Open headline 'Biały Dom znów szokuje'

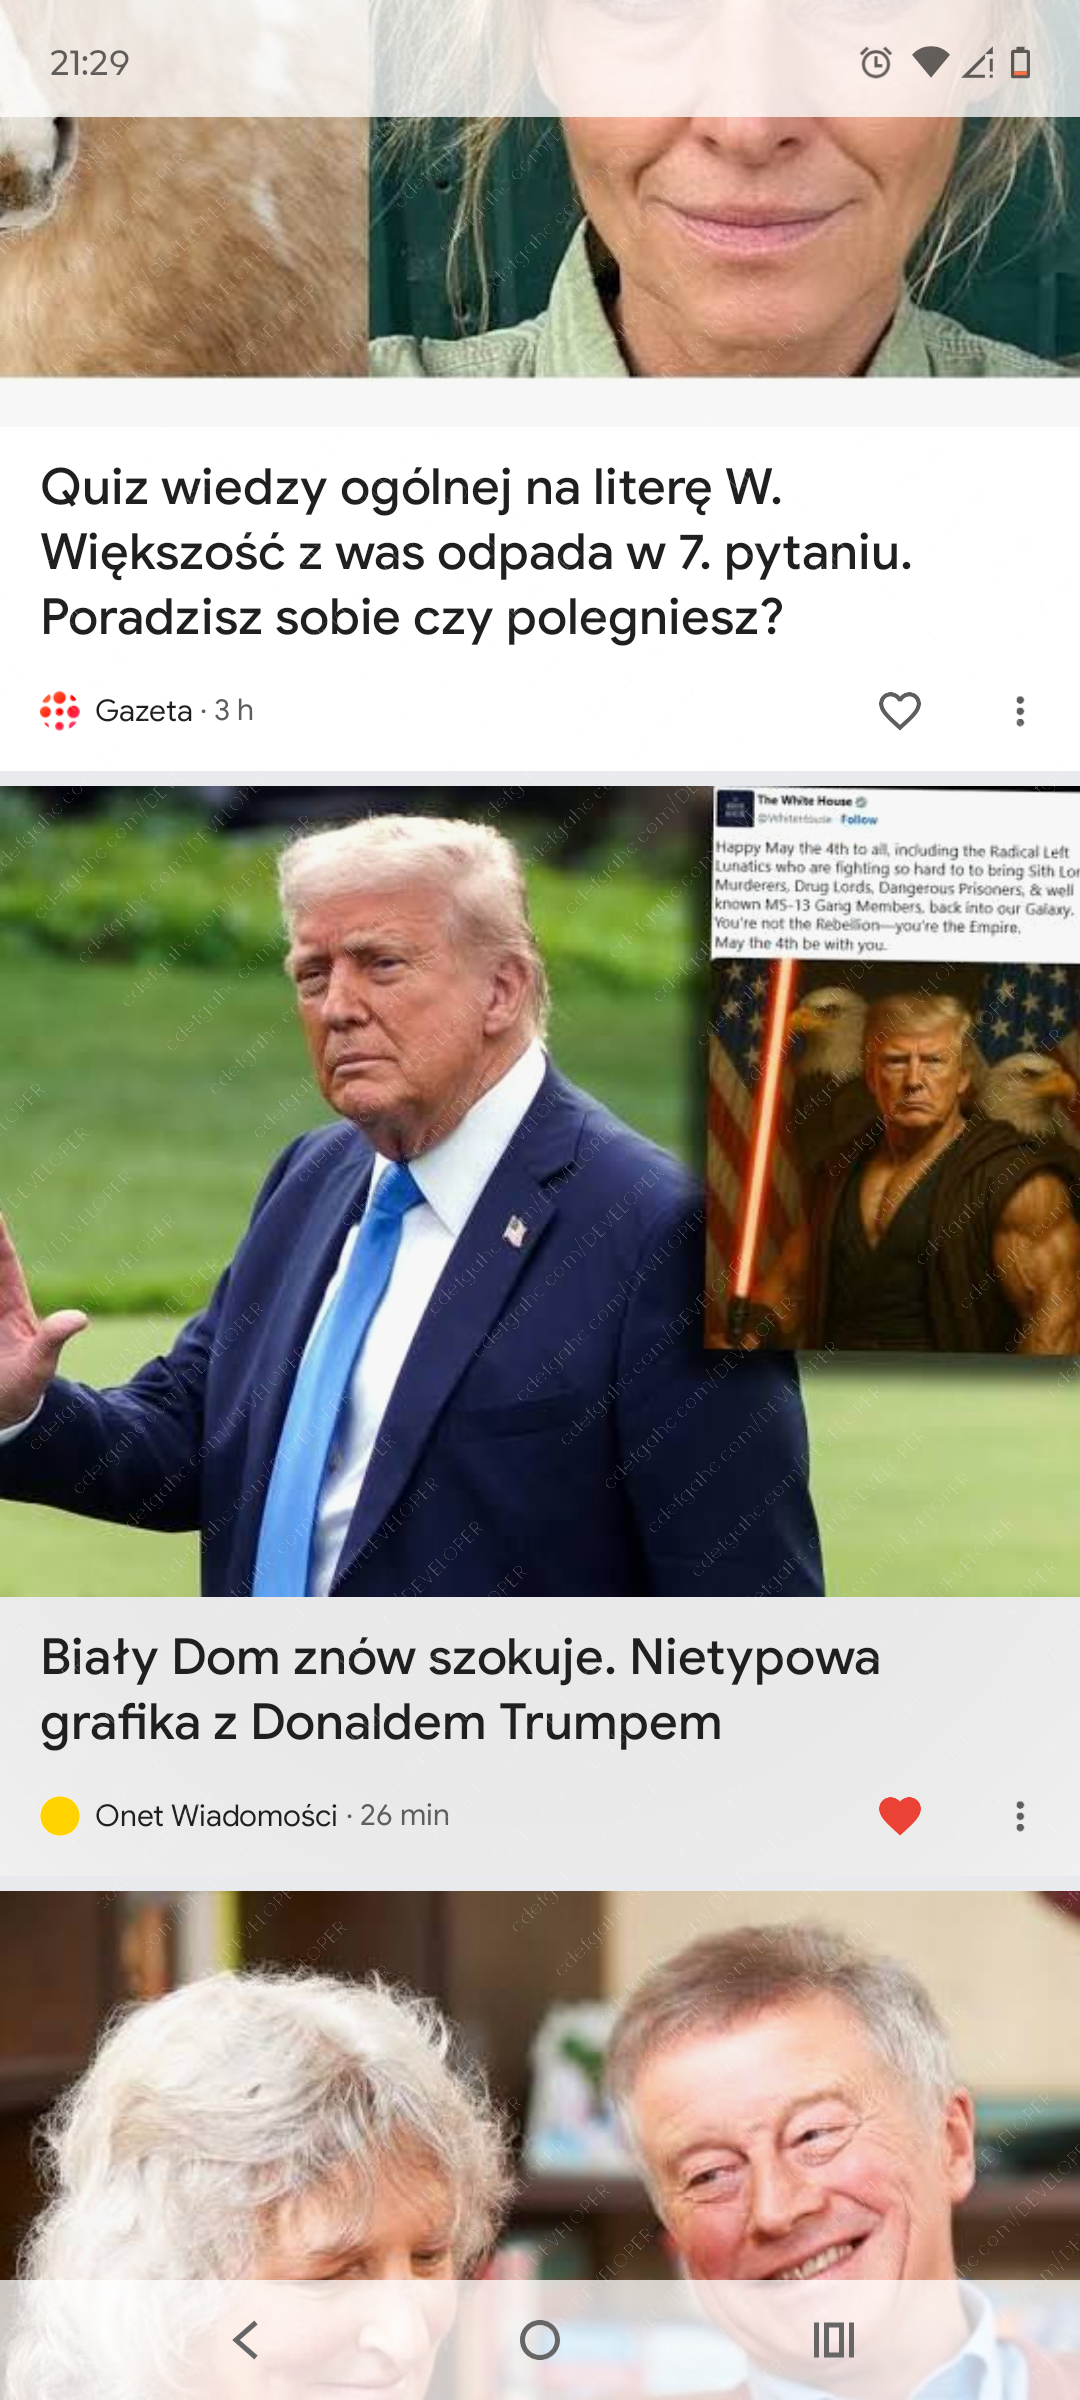[460, 1690]
